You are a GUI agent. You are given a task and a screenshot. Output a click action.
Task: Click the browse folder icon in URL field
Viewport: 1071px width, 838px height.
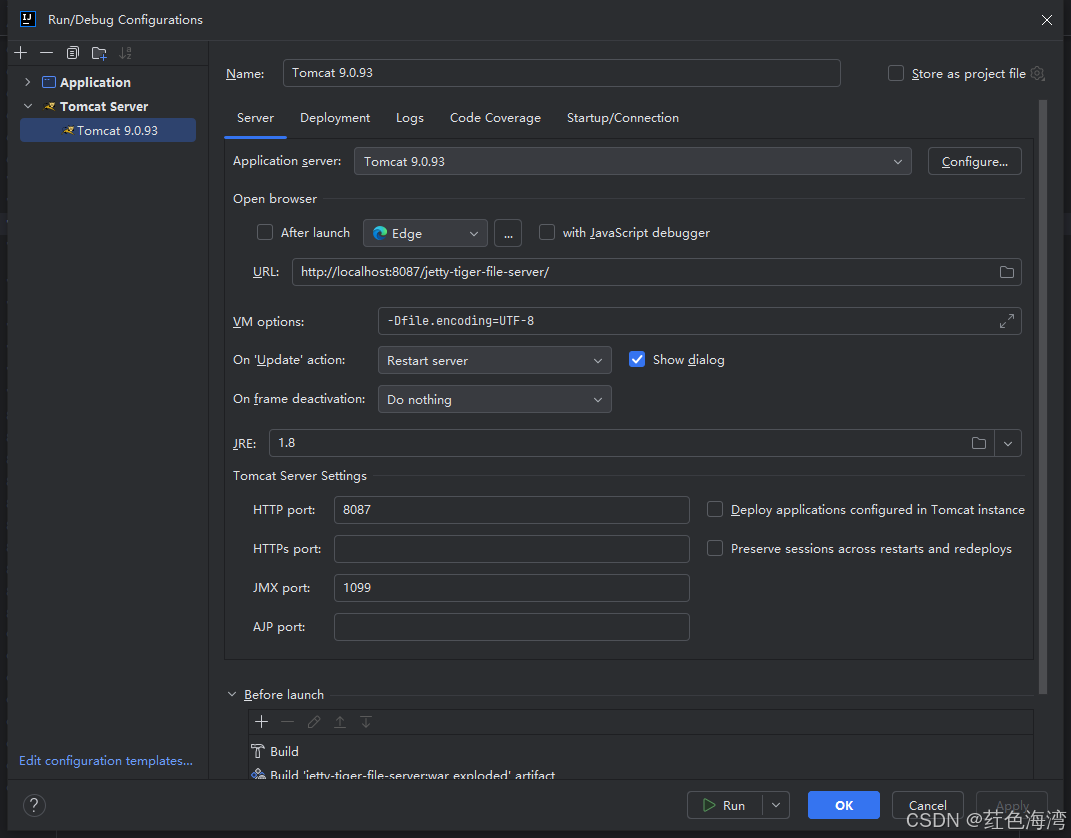pyautogui.click(x=1007, y=272)
